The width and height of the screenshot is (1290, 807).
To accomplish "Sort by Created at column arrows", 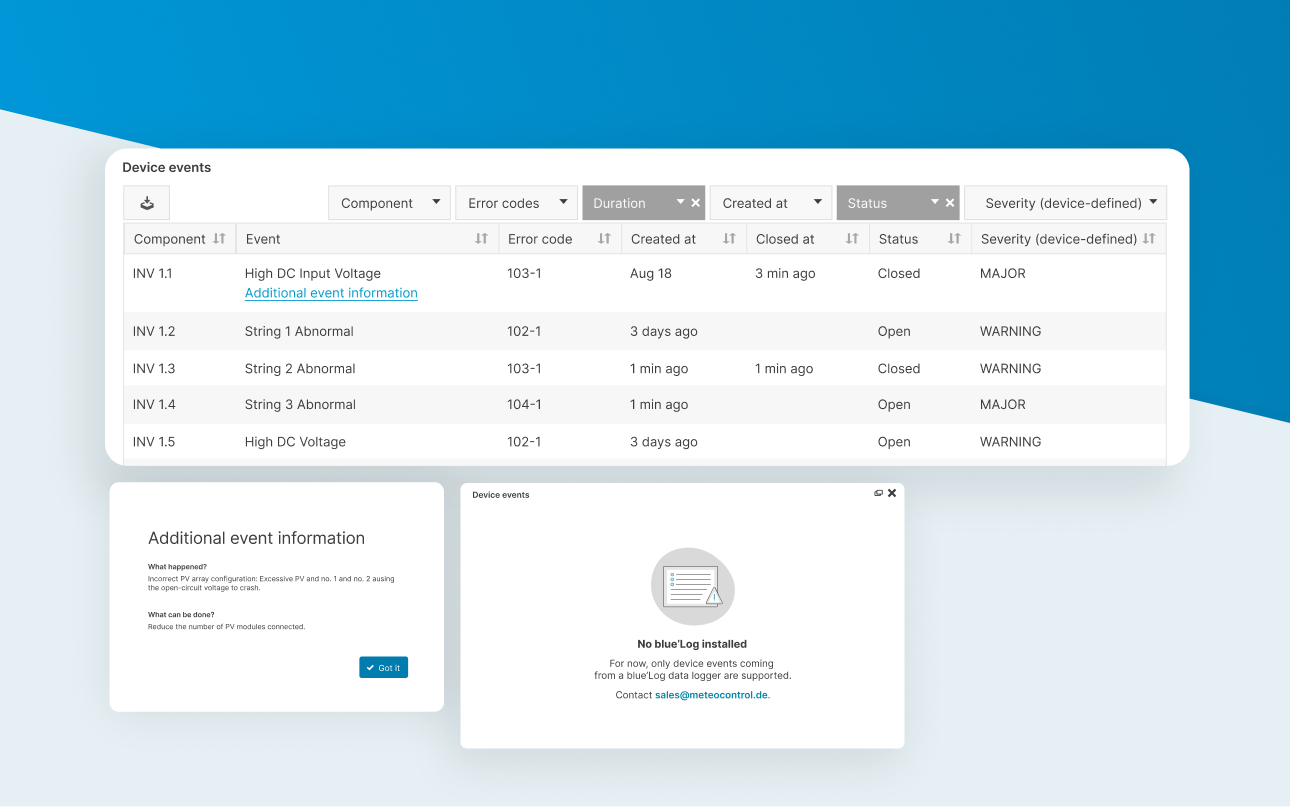I will click(729, 239).
